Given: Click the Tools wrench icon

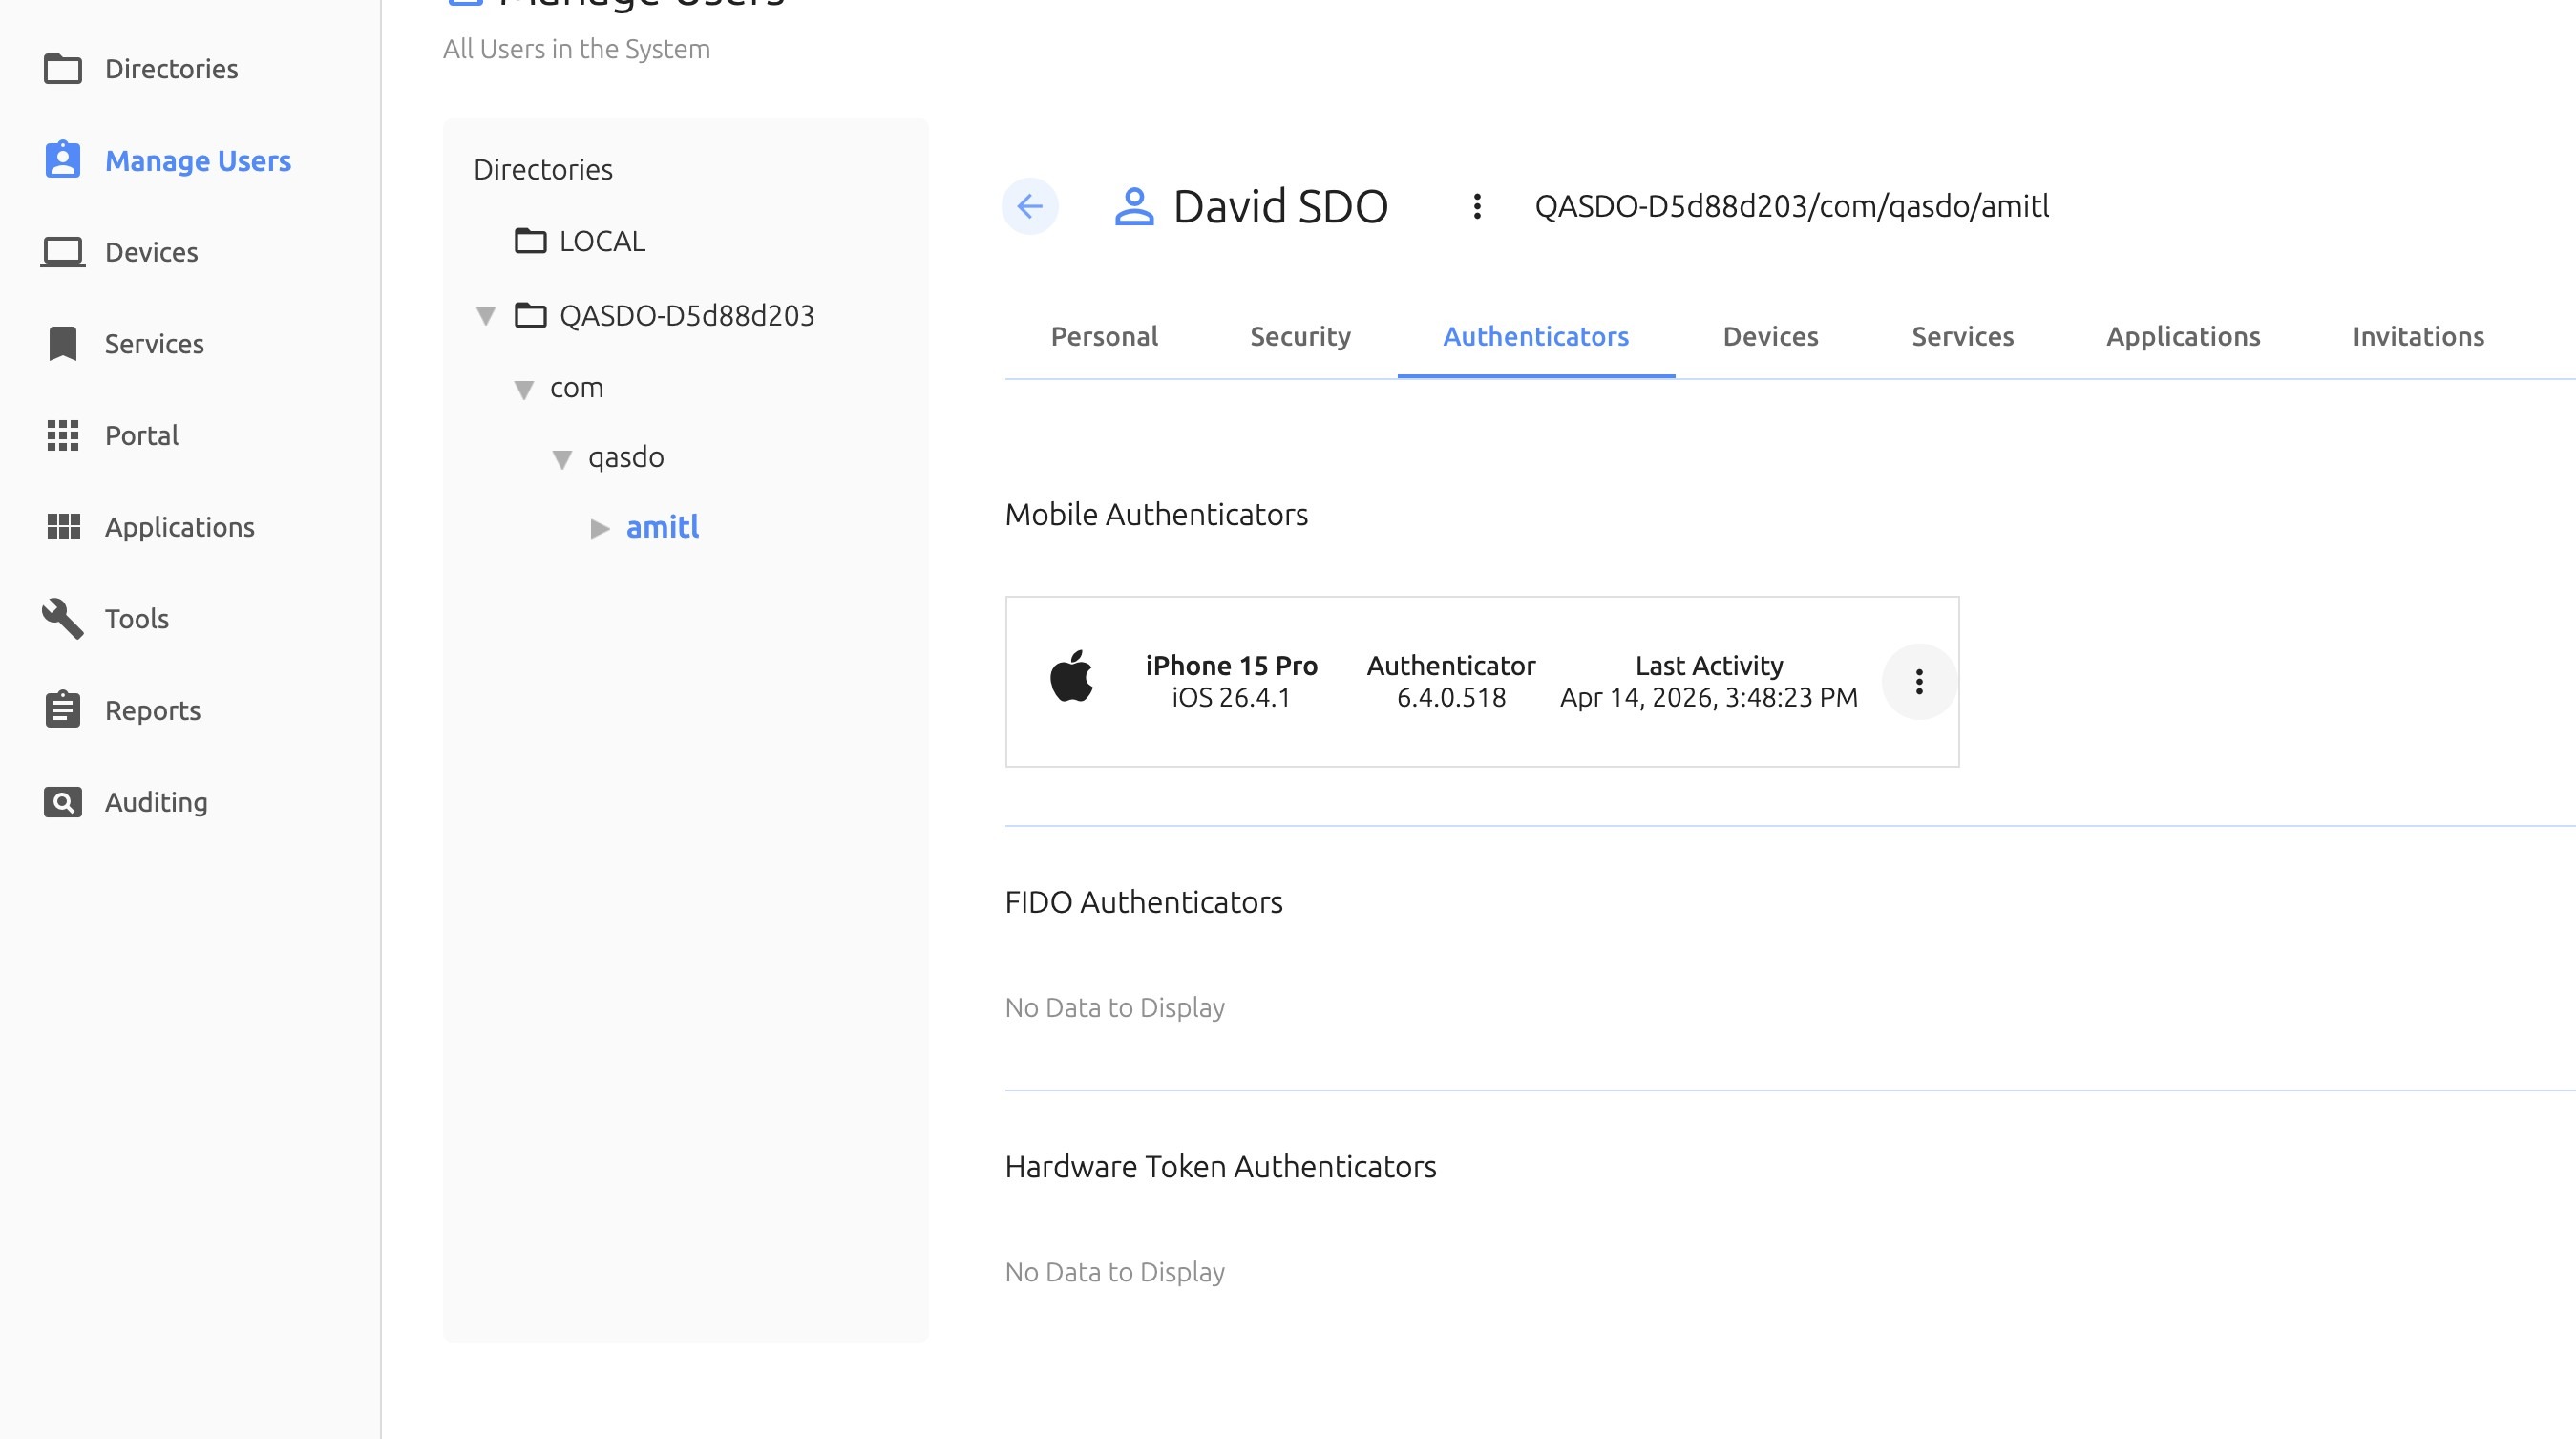Looking at the screenshot, I should coord(62,618).
